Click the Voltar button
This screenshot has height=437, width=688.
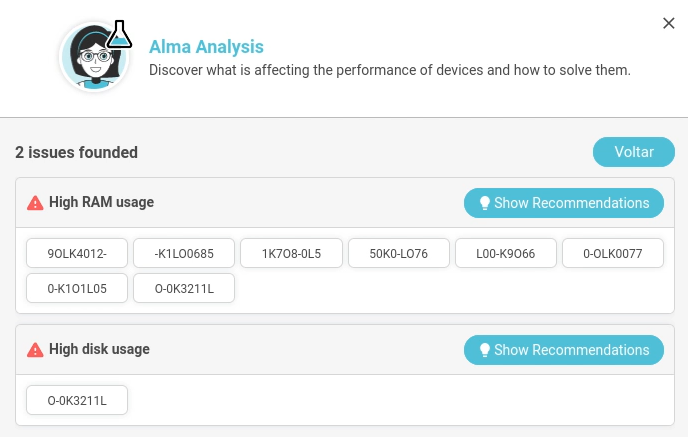634,152
